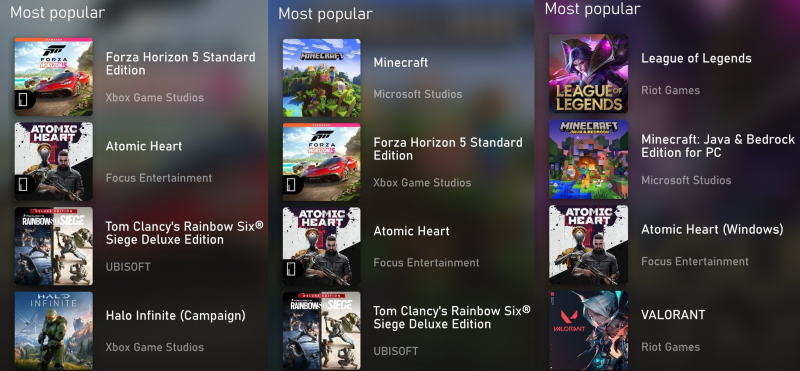Image resolution: width=800 pixels, height=371 pixels.
Task: Open Rainbow Six Siege cover in middle column
Action: (321, 331)
